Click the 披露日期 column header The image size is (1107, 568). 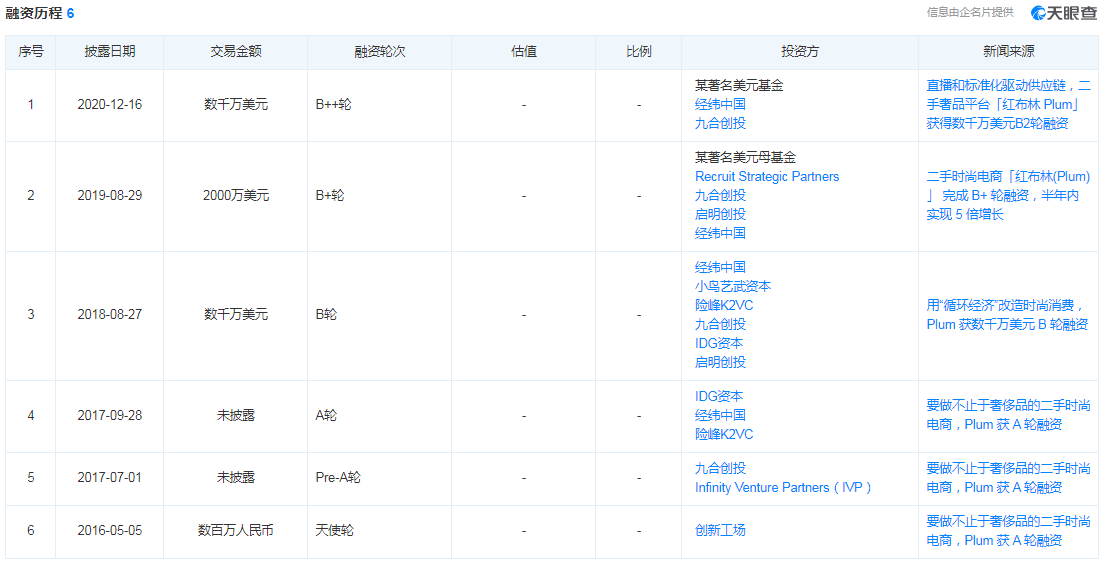coord(109,52)
